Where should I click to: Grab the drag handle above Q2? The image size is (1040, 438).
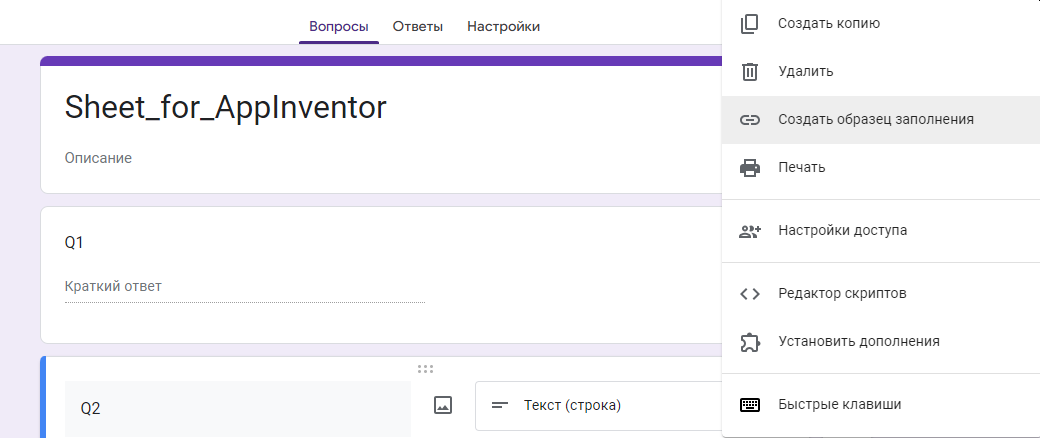(425, 369)
